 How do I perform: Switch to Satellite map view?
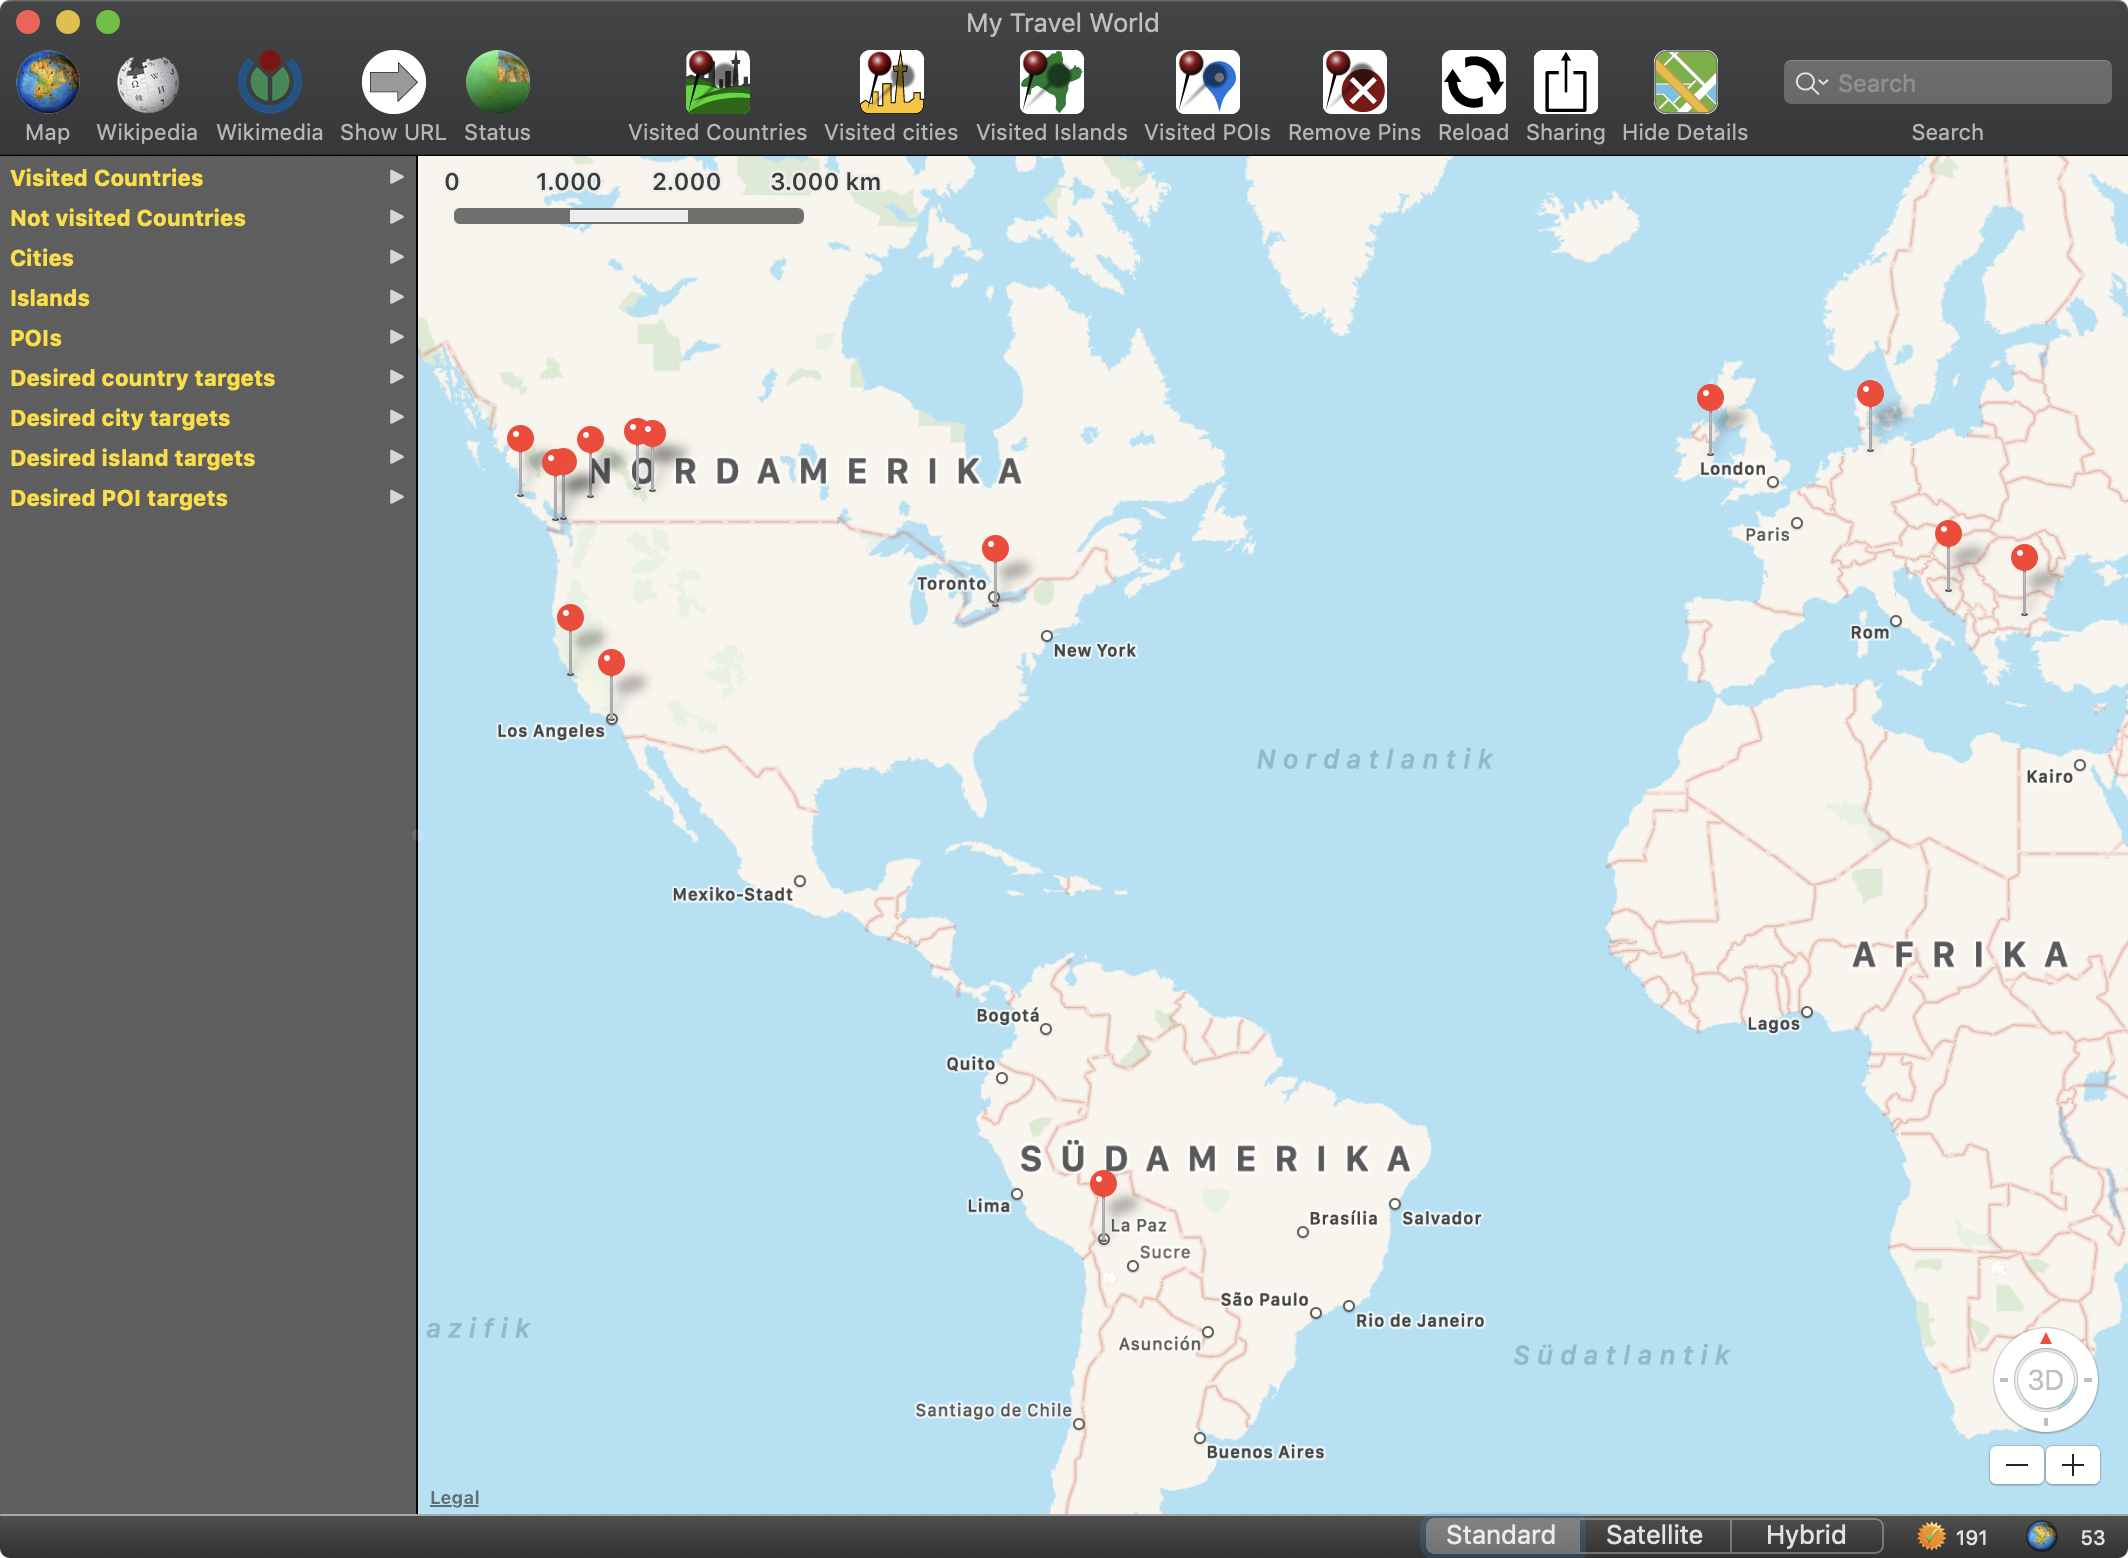coord(1654,1535)
